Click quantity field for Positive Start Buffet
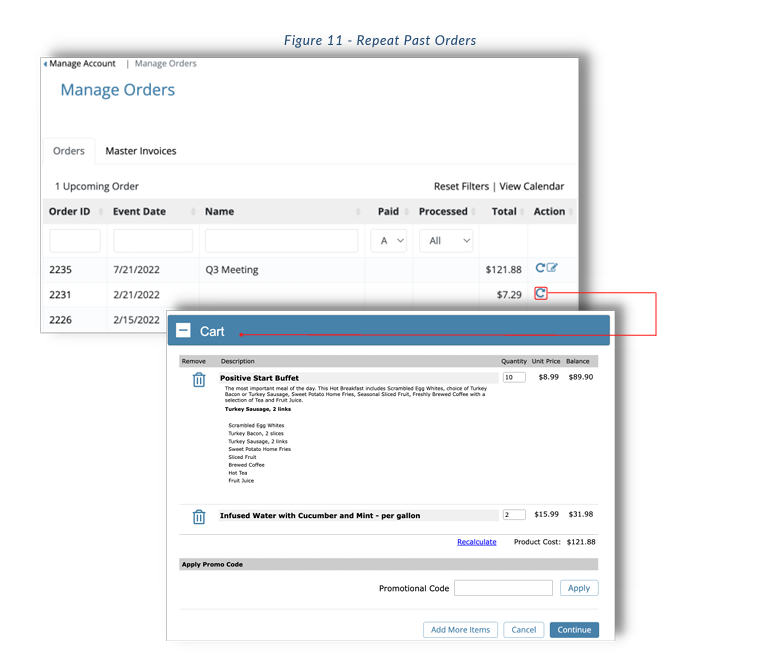 pos(514,377)
